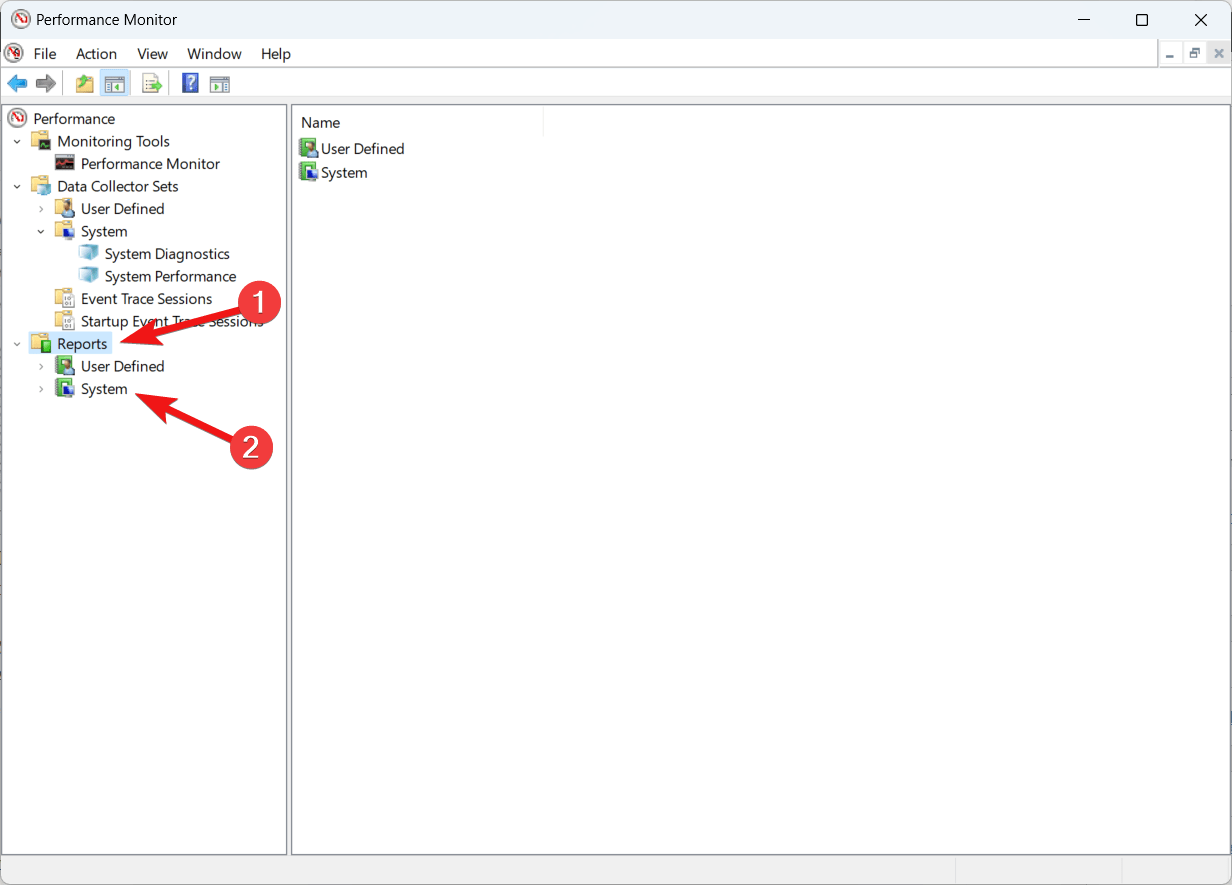Collapse the Monitoring Tools node
Screen dimensions: 1232x885
click(x=17, y=141)
